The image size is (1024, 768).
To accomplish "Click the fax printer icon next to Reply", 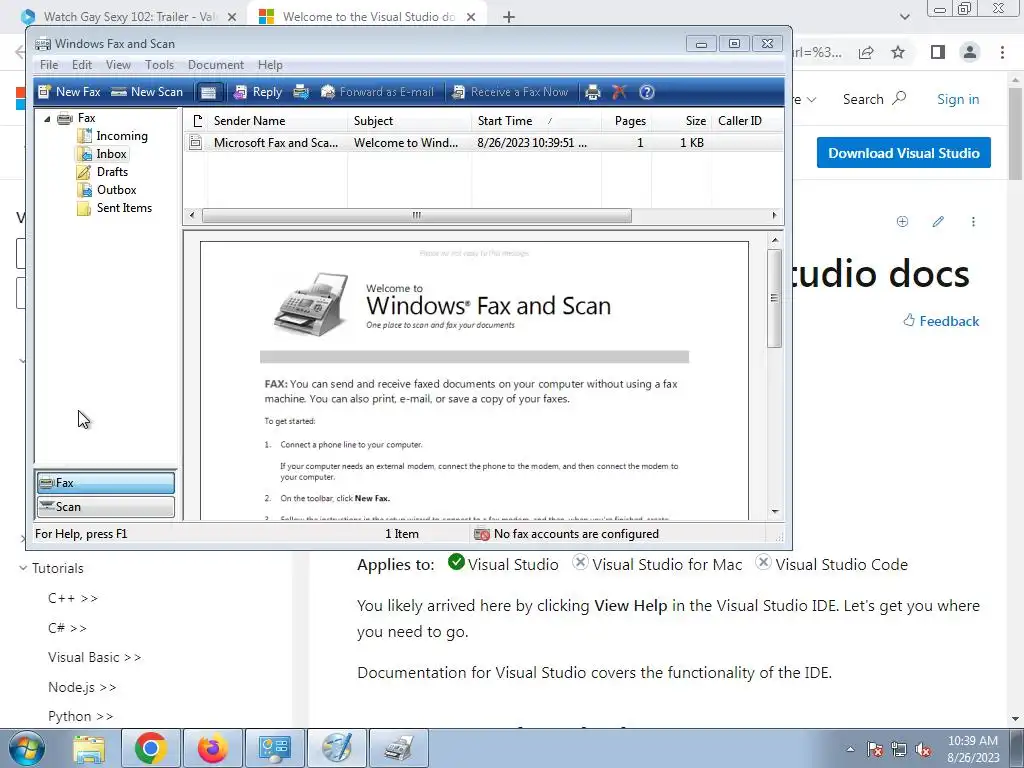I will pyautogui.click(x=301, y=92).
